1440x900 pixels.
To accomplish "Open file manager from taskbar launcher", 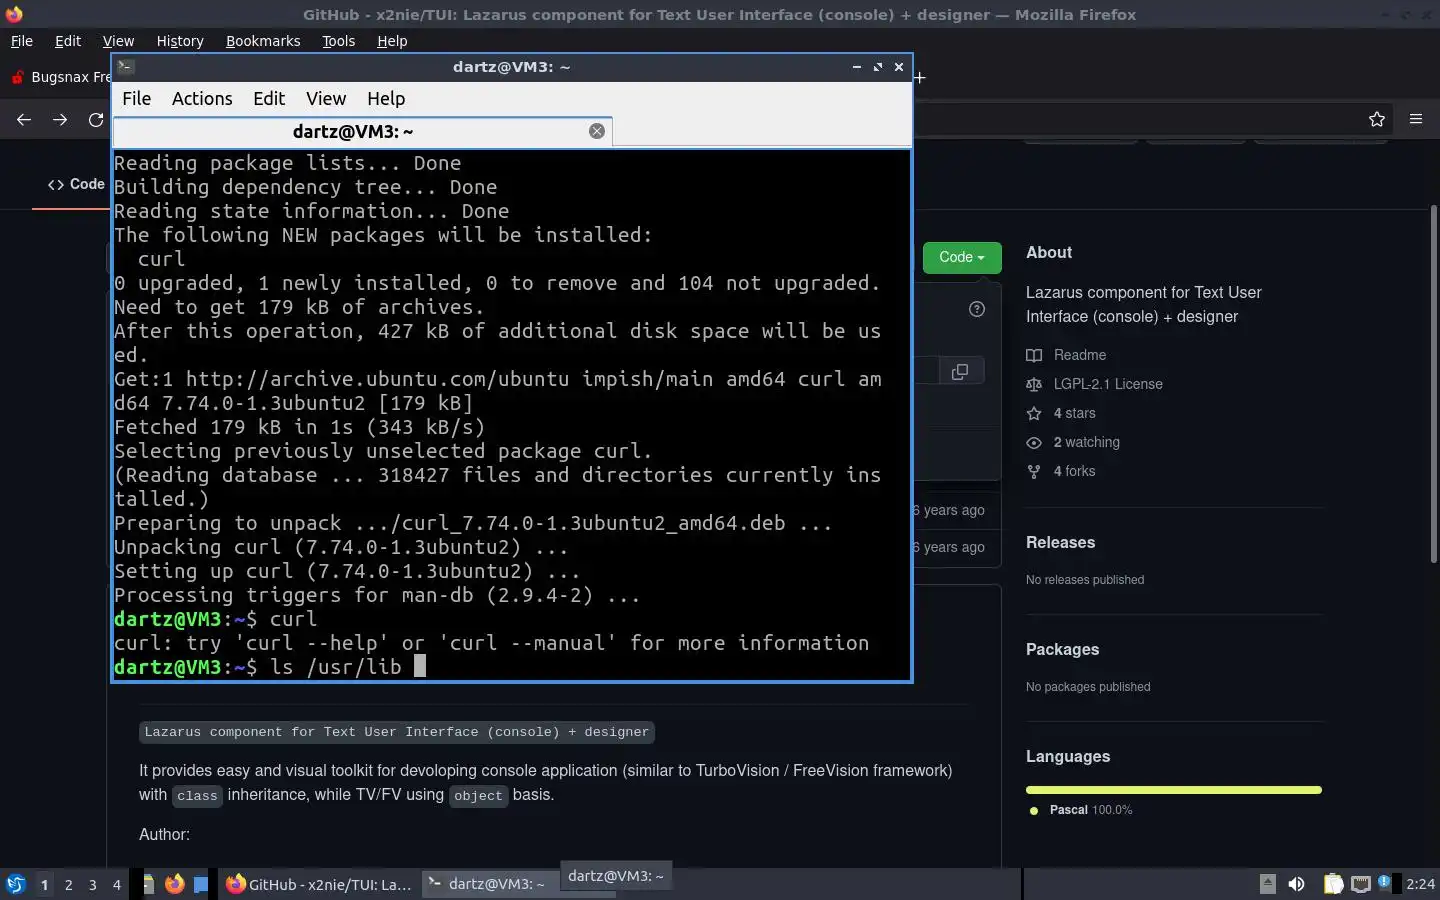I will point(149,884).
